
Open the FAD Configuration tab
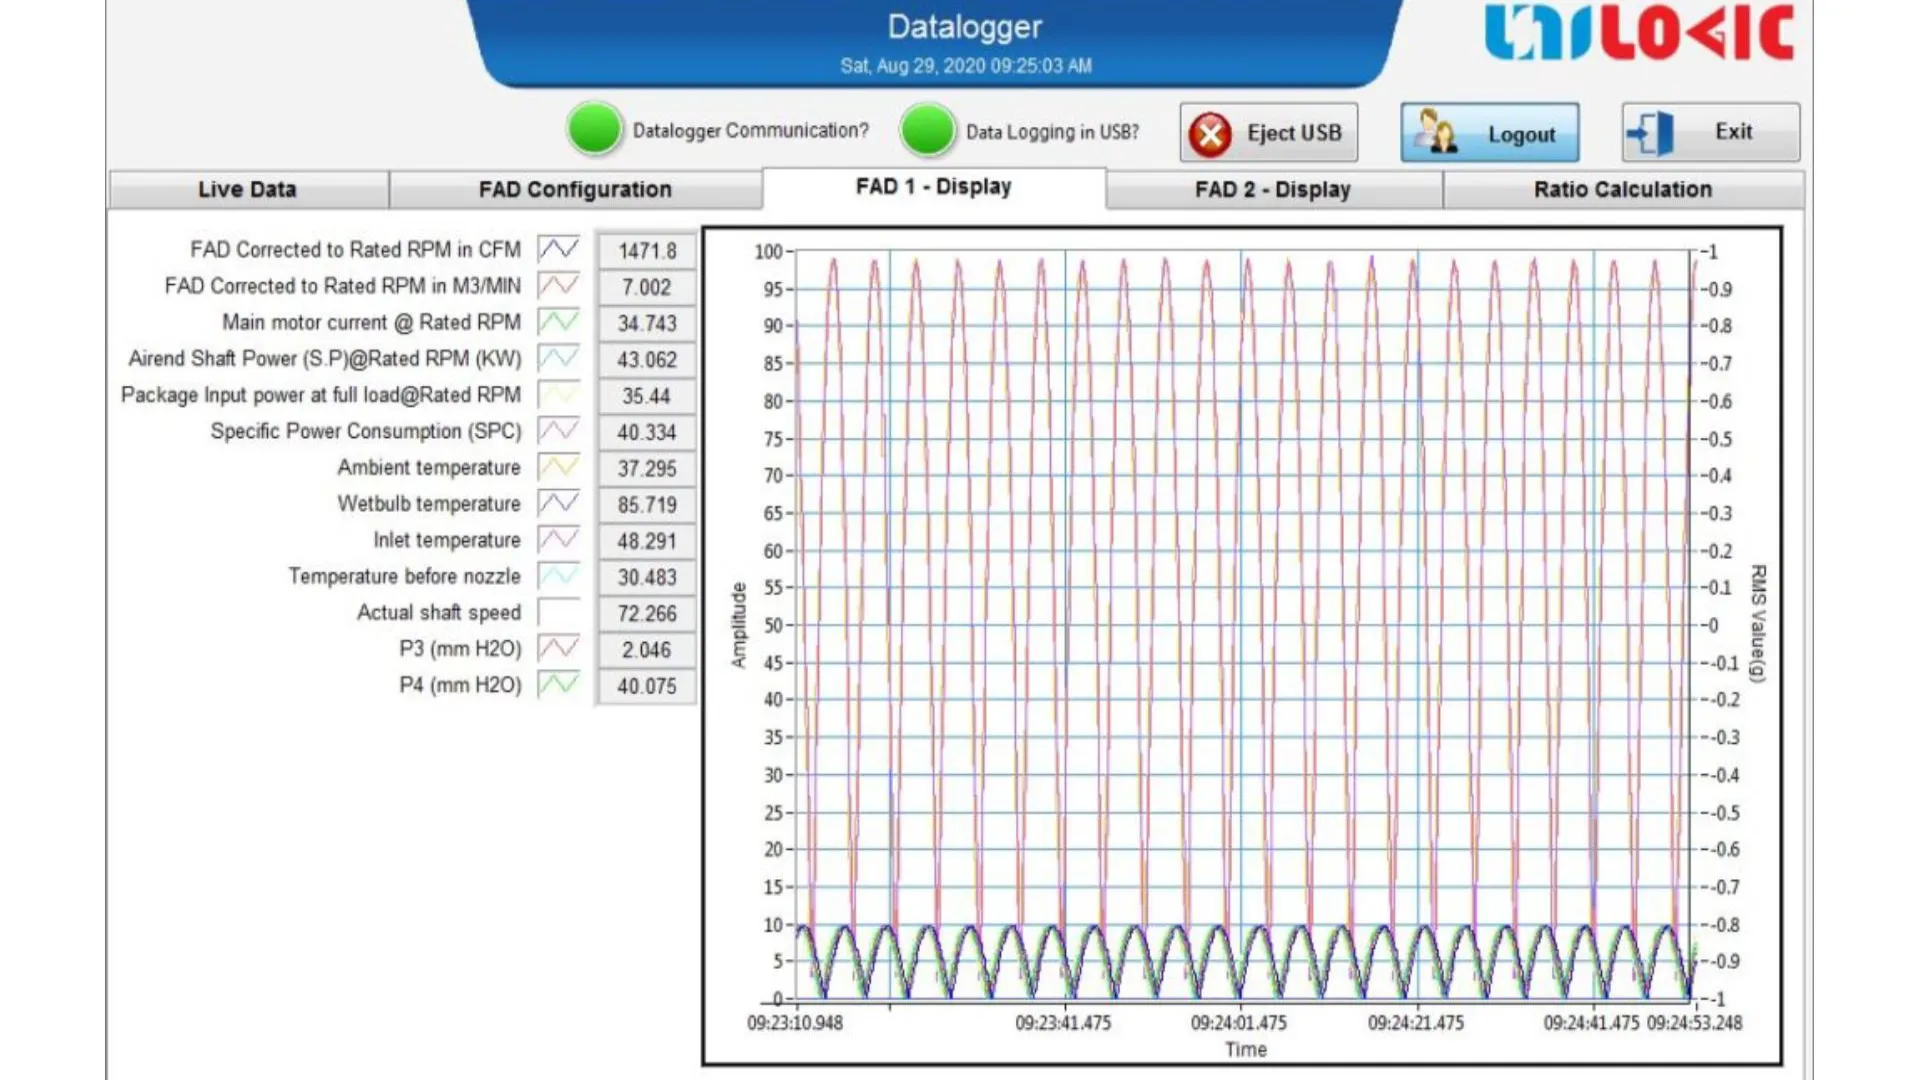coord(575,190)
